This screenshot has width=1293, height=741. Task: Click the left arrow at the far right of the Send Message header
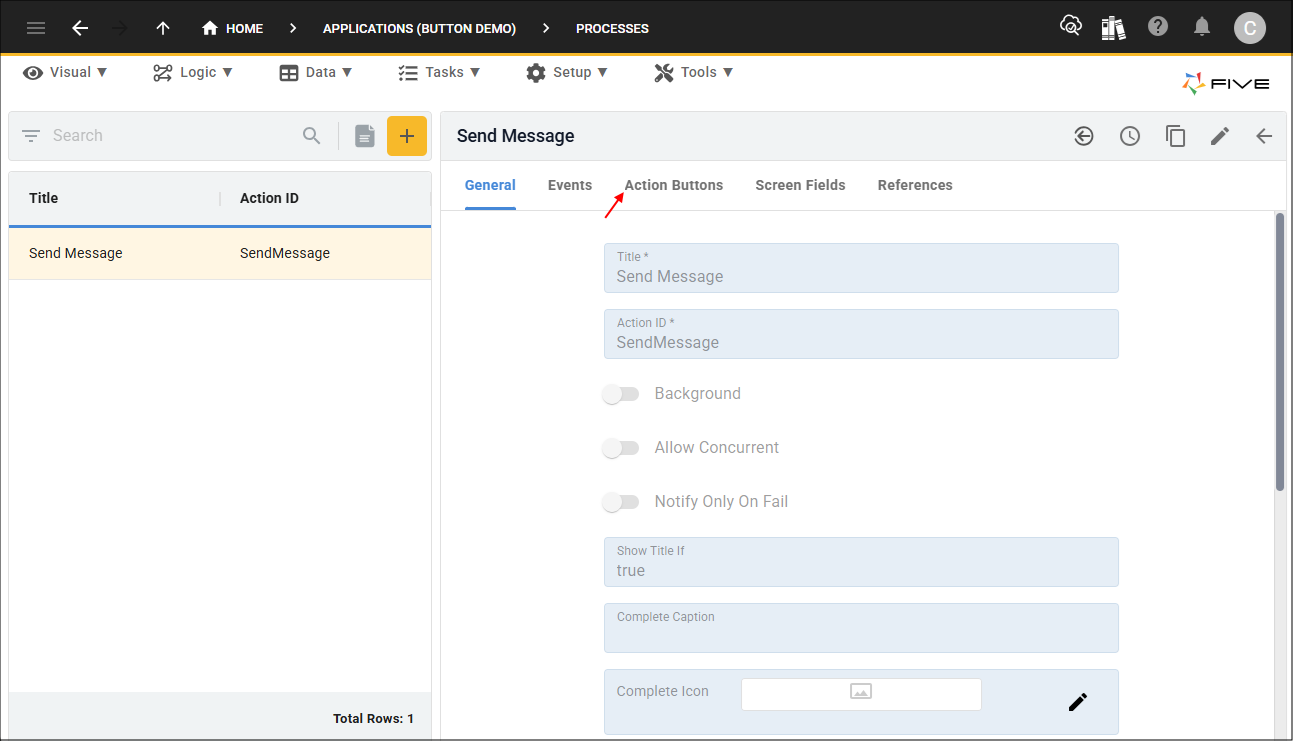[x=1264, y=136]
